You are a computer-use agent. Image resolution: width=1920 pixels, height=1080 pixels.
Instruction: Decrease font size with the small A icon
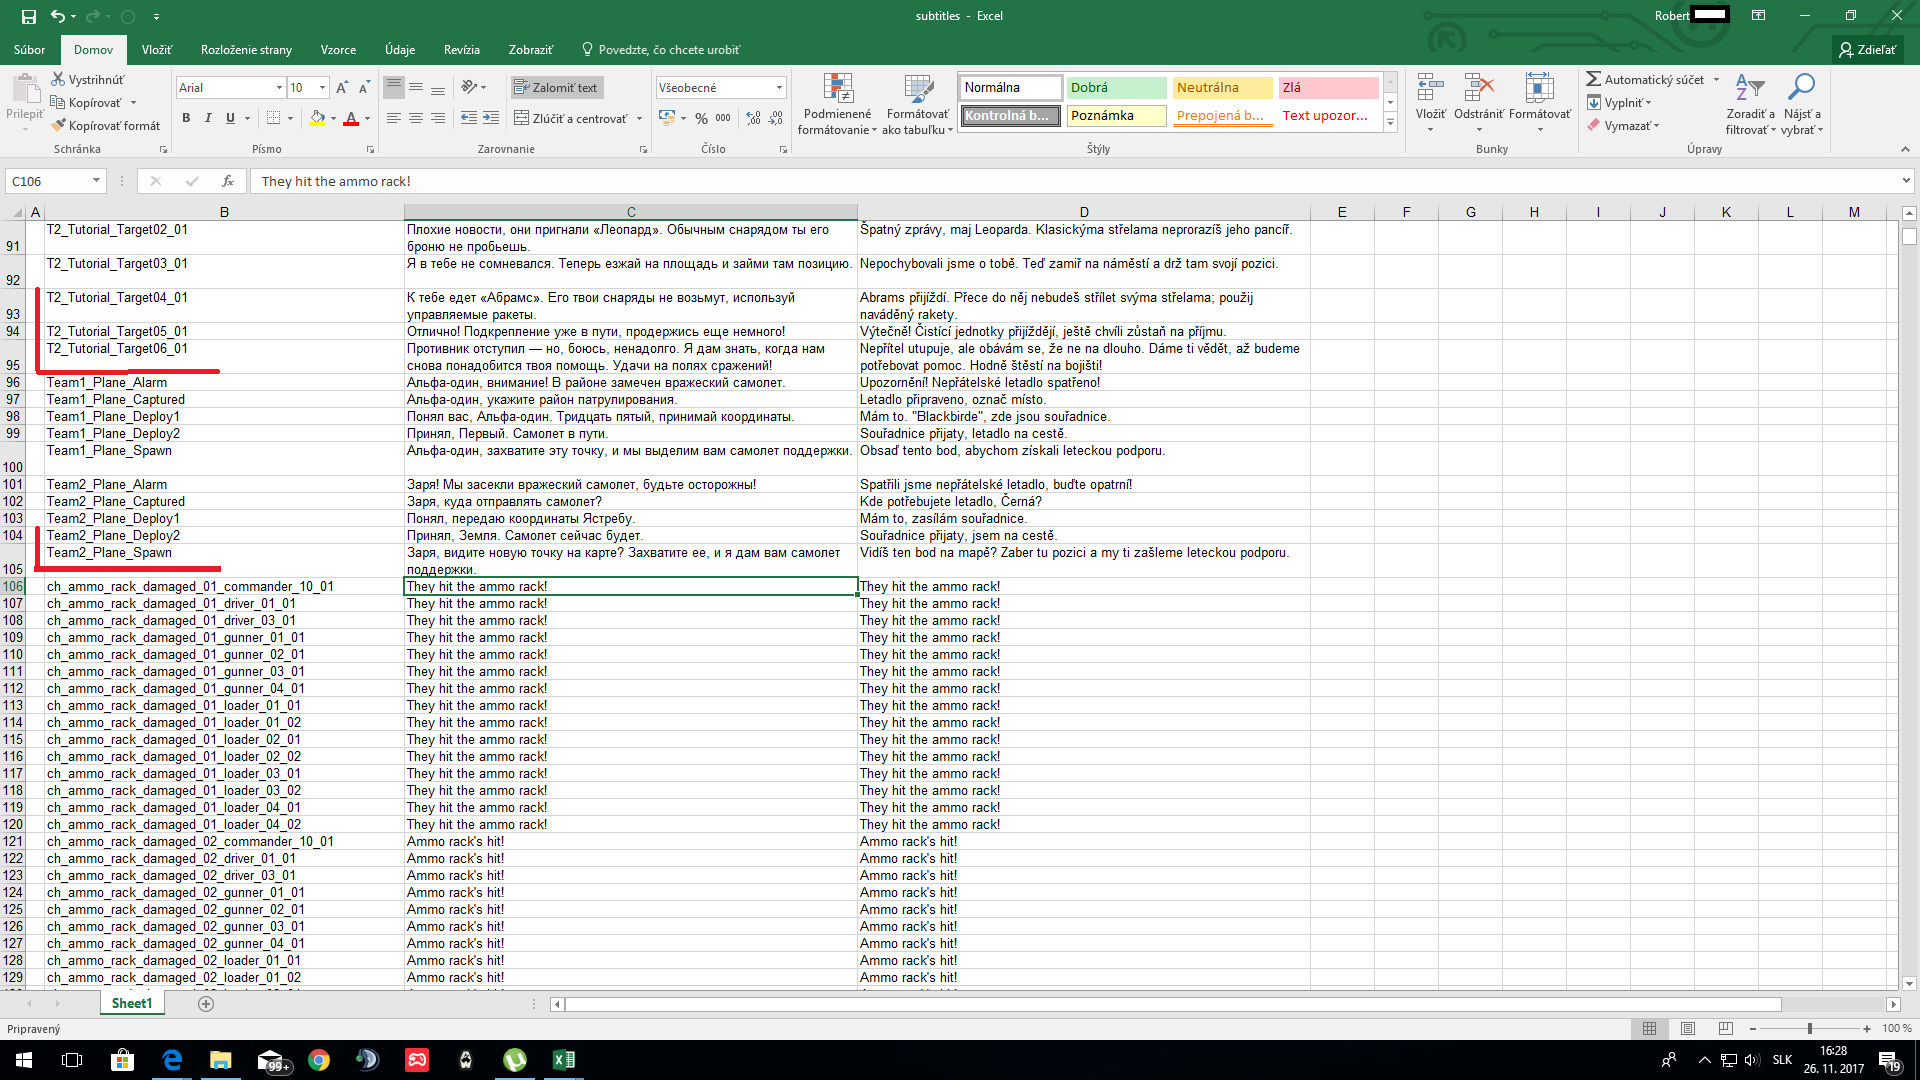[x=364, y=88]
